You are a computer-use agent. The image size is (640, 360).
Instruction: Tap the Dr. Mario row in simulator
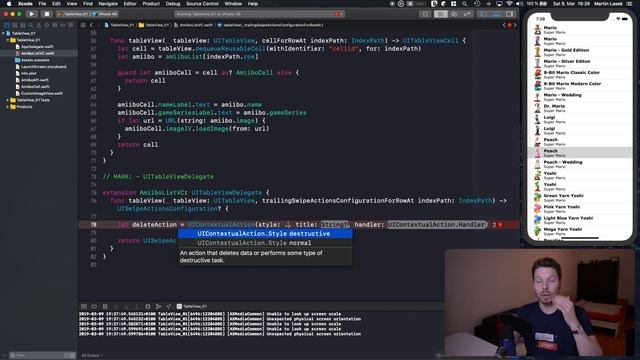[x=580, y=108]
